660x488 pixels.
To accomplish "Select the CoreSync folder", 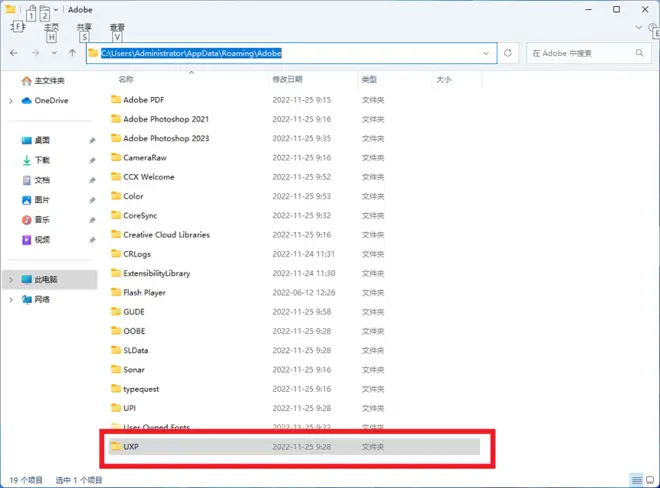I will coord(134,216).
